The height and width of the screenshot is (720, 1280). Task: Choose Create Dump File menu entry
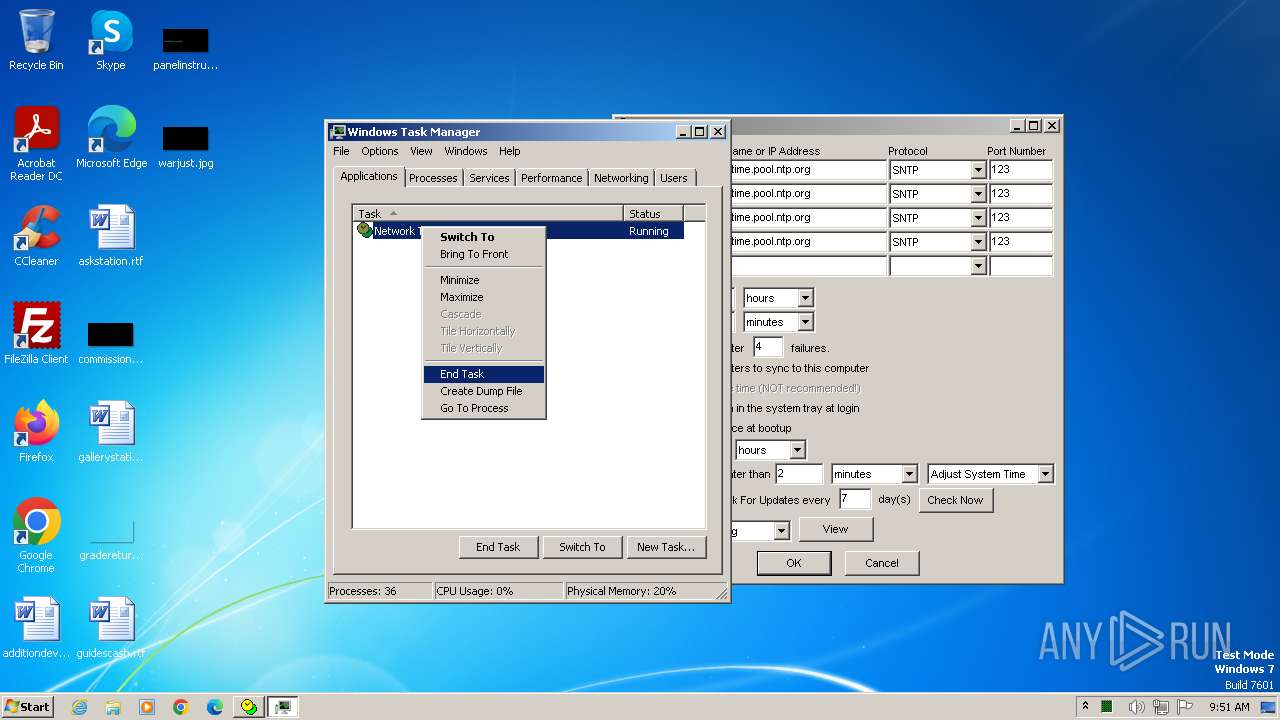[483, 391]
